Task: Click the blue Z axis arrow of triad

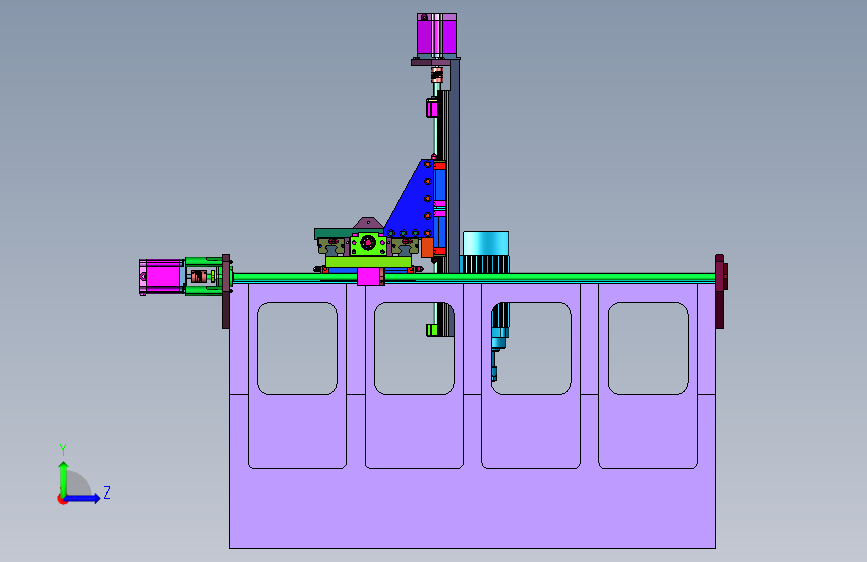Action: click(83, 498)
